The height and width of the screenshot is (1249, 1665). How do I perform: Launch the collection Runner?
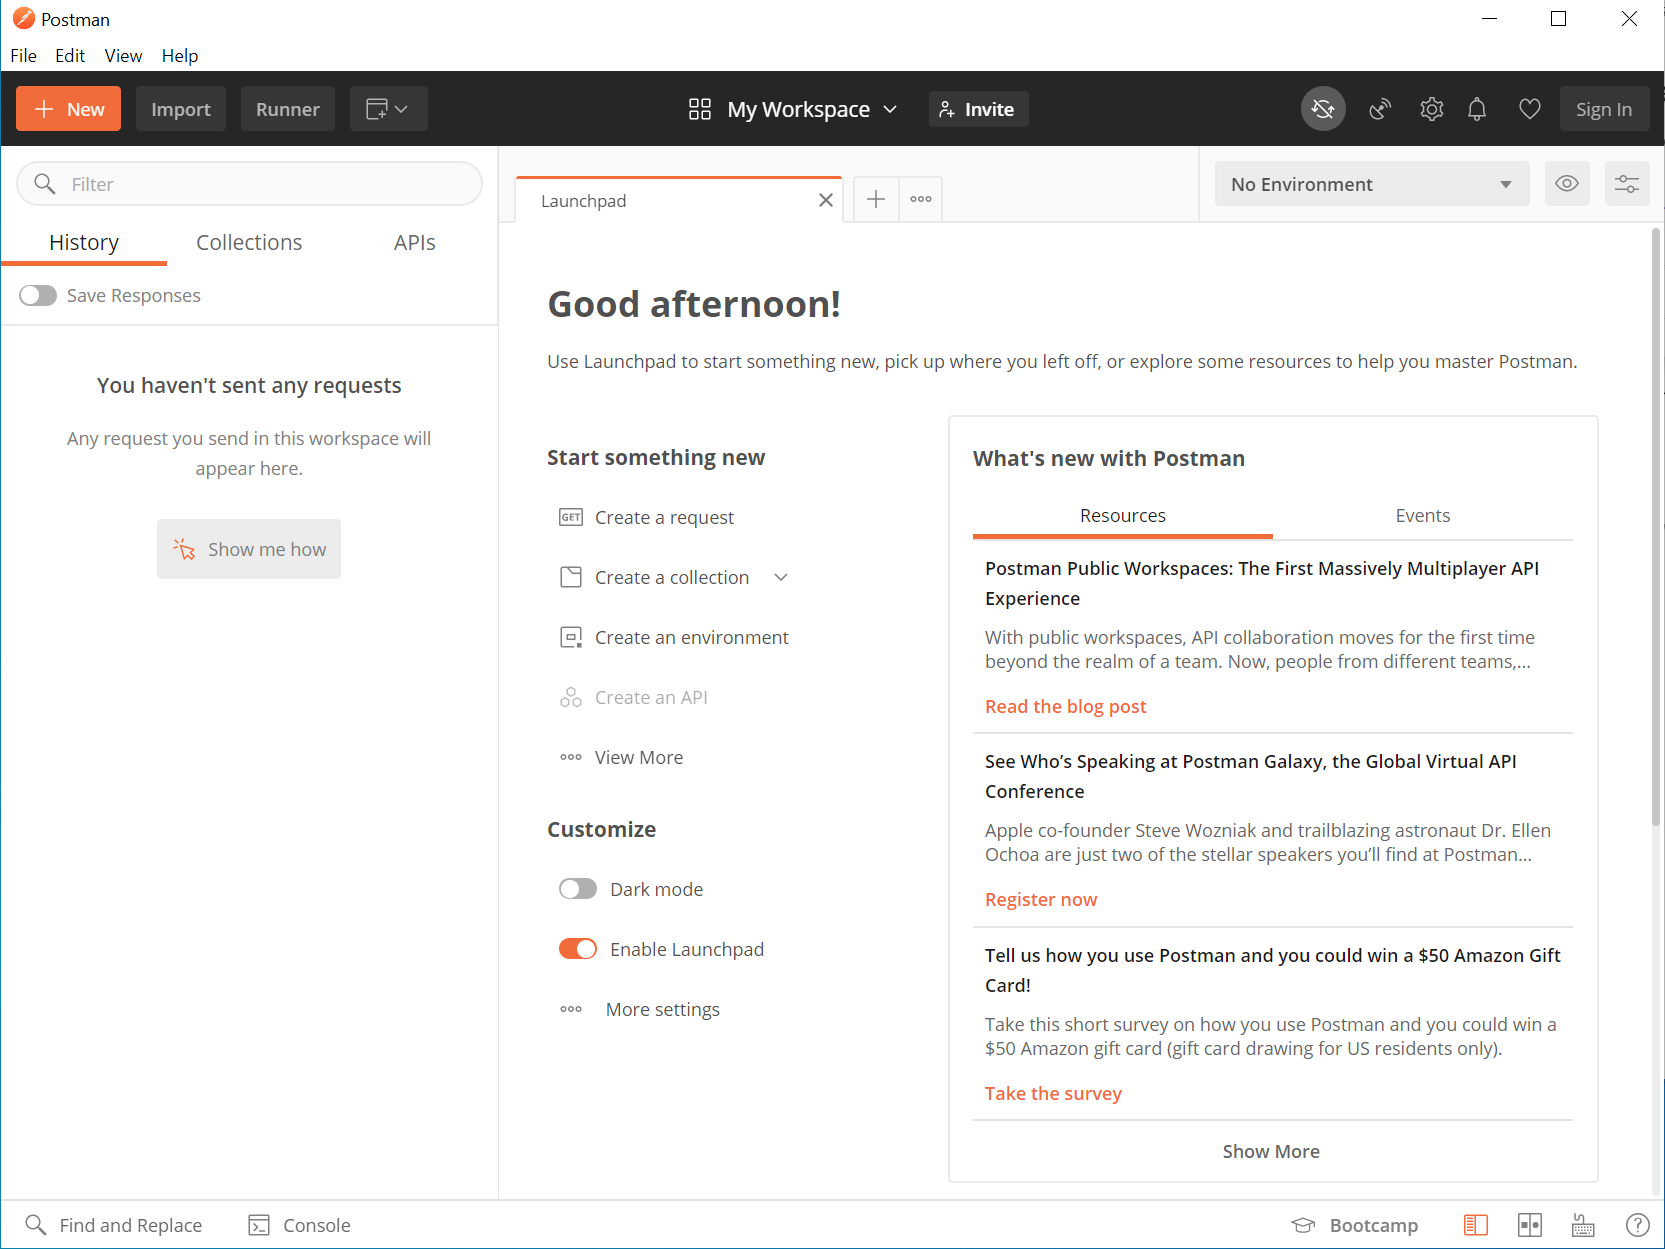(x=288, y=109)
